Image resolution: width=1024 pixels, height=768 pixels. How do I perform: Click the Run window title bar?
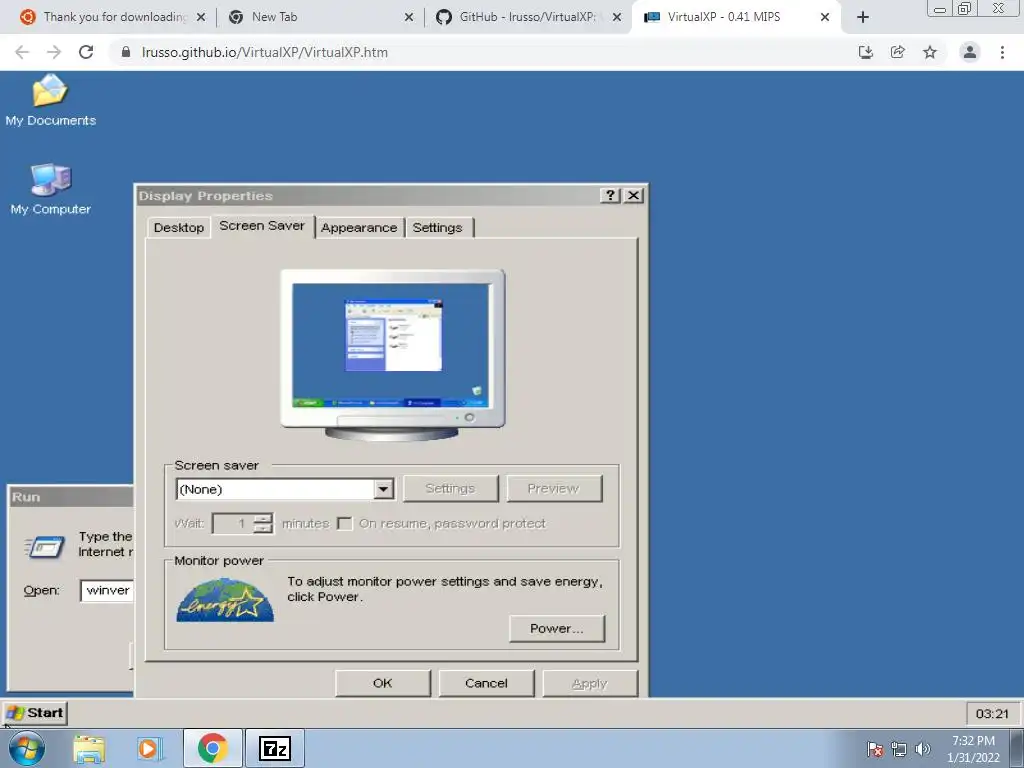(x=71, y=497)
